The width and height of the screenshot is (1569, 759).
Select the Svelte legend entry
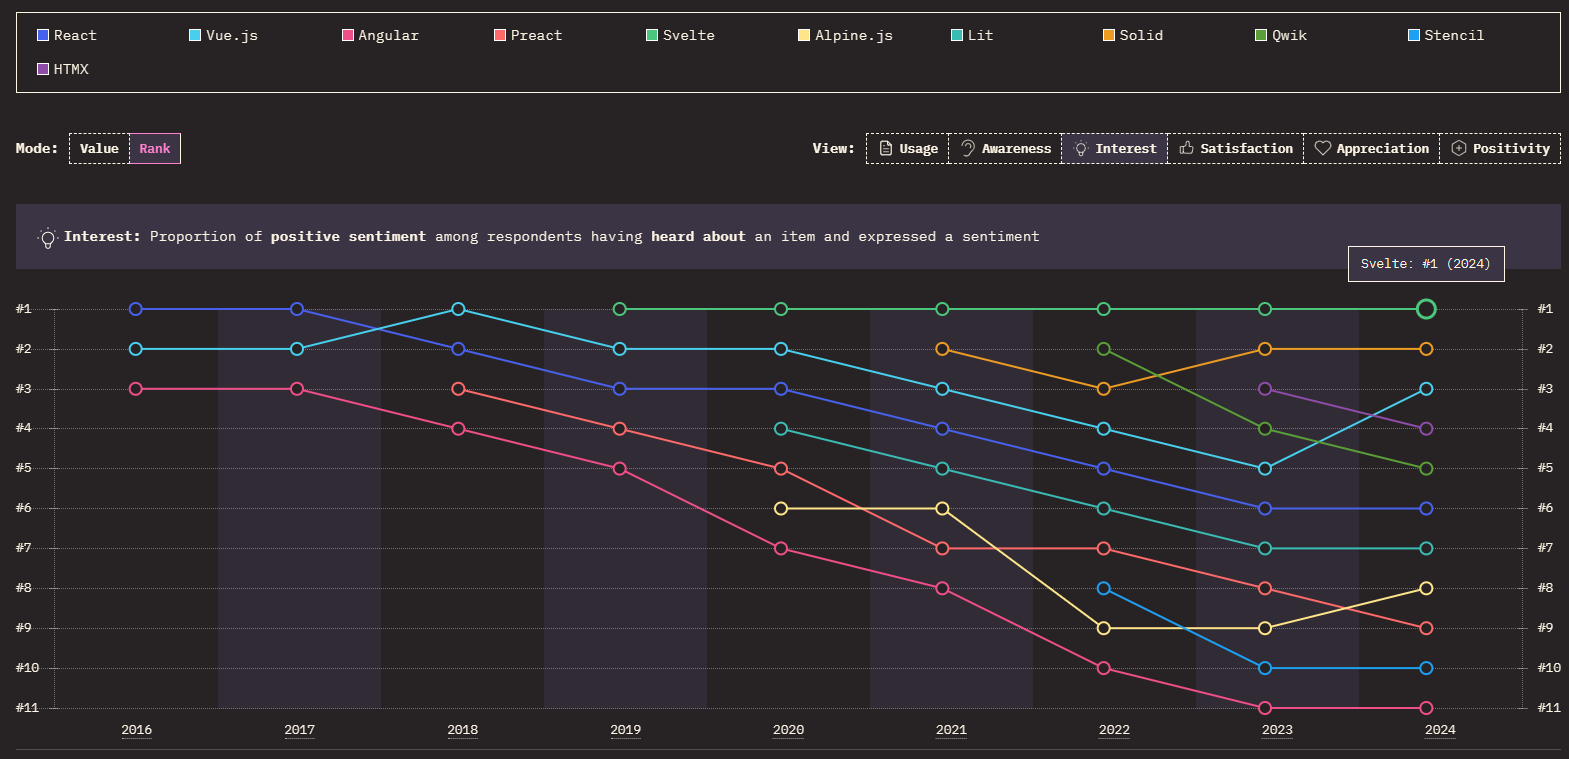pos(680,35)
